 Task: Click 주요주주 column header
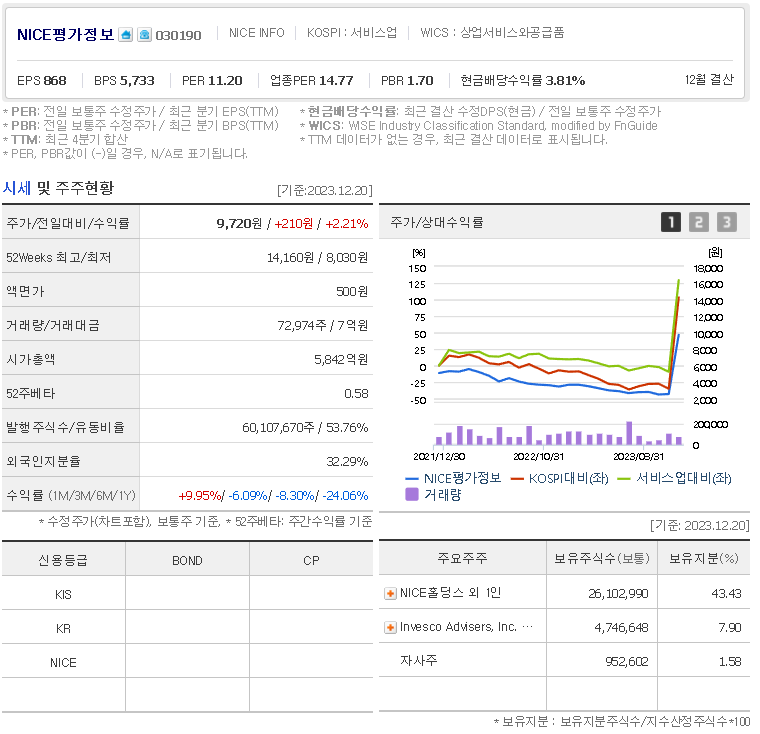pos(462,558)
